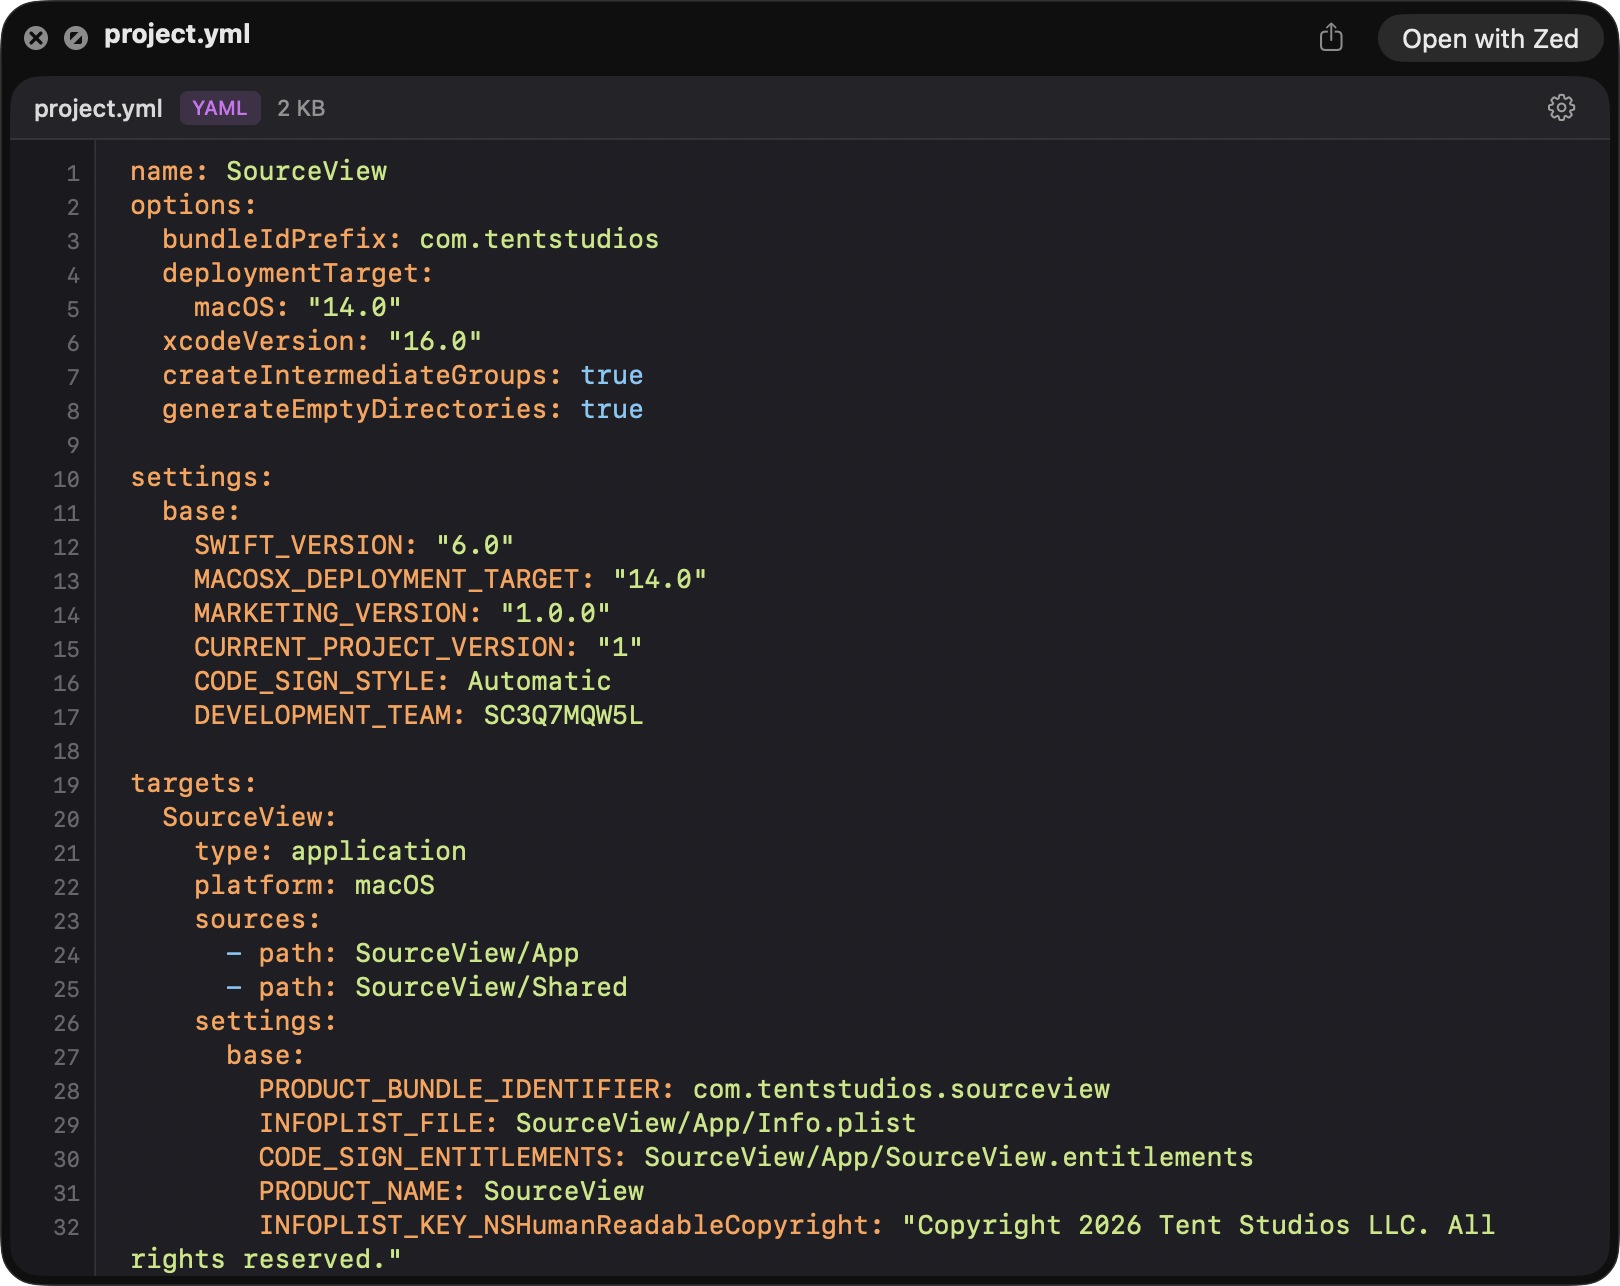The width and height of the screenshot is (1620, 1286).
Task: Click 'application' type value
Action: coord(378,851)
